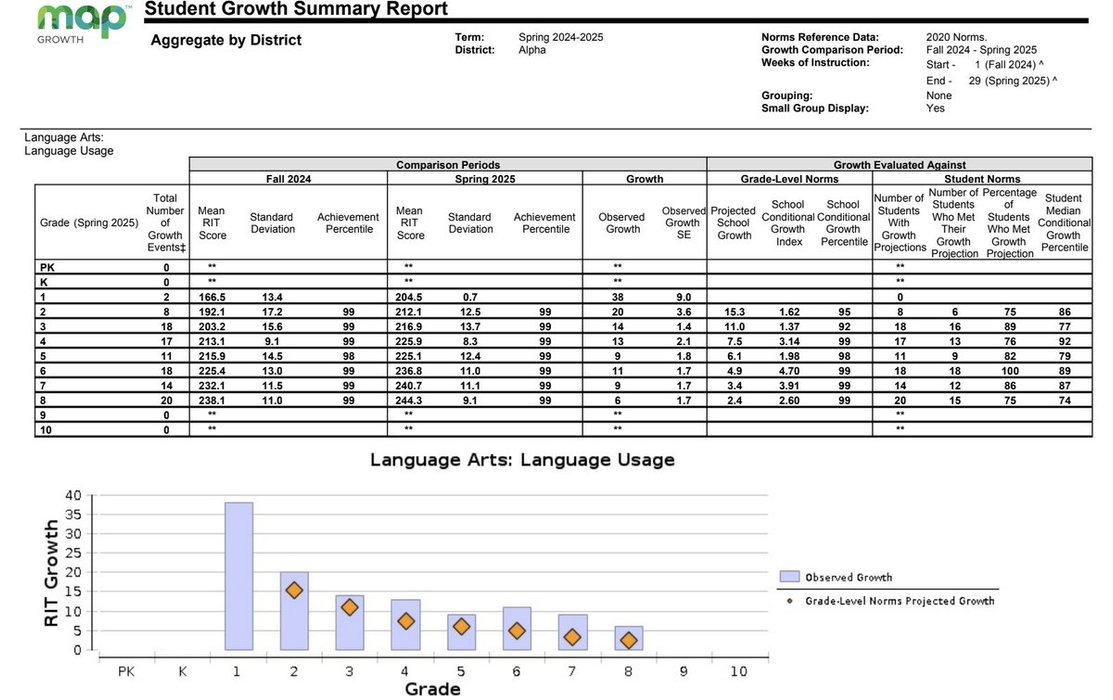Click the Grade 1 observed growth SE '9.0'
Screen dimensions: 1113x700
pos(684,297)
